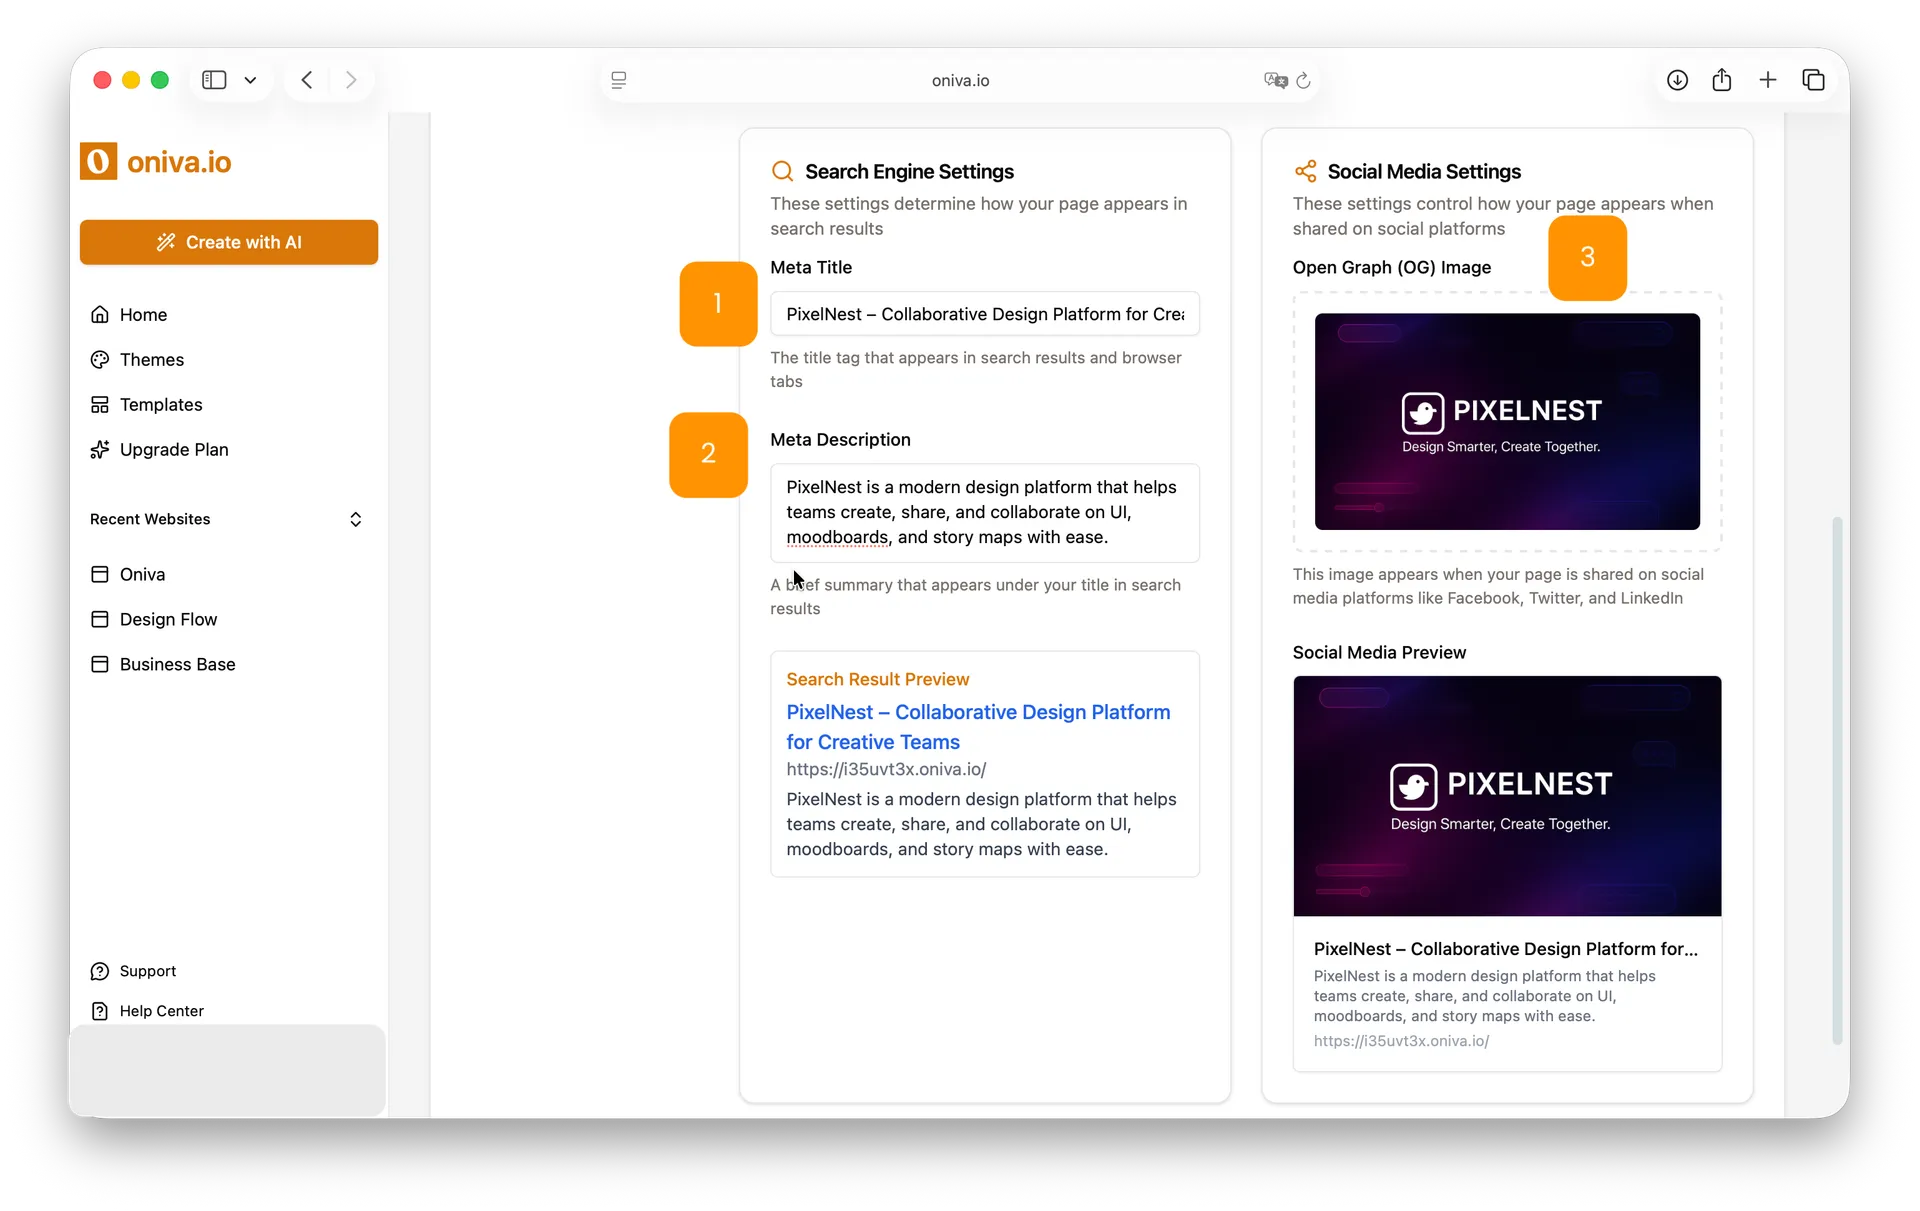Click inside the Meta Title input field
The height and width of the screenshot is (1211, 1920).
coord(984,314)
